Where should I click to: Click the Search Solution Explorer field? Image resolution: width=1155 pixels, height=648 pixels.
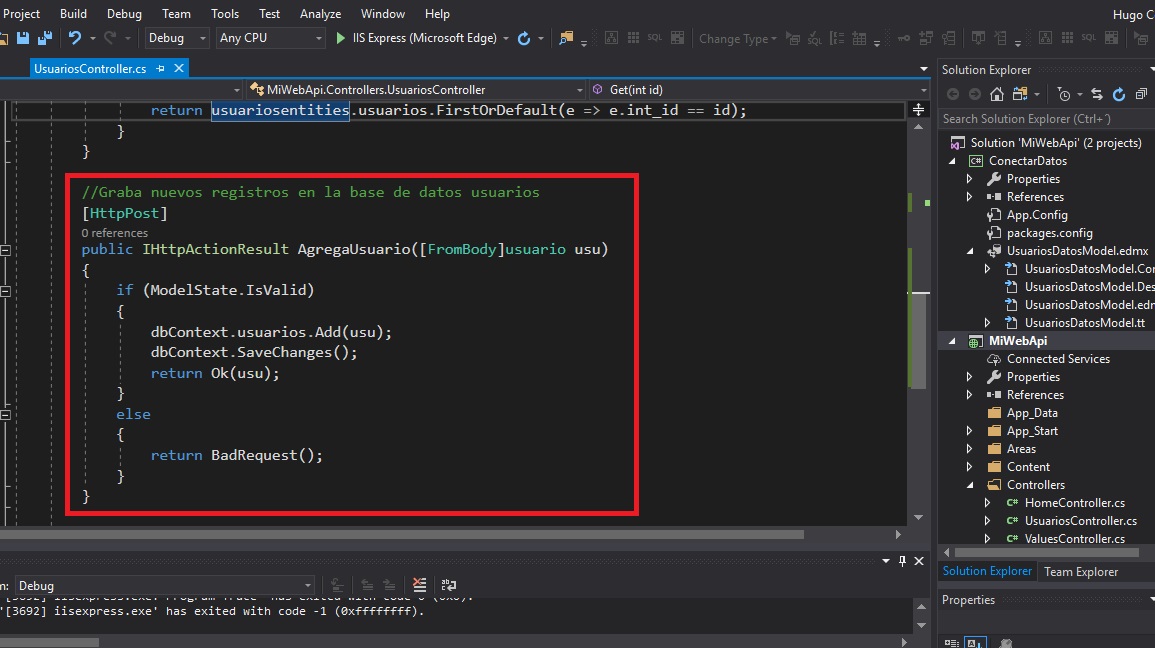(x=1040, y=118)
